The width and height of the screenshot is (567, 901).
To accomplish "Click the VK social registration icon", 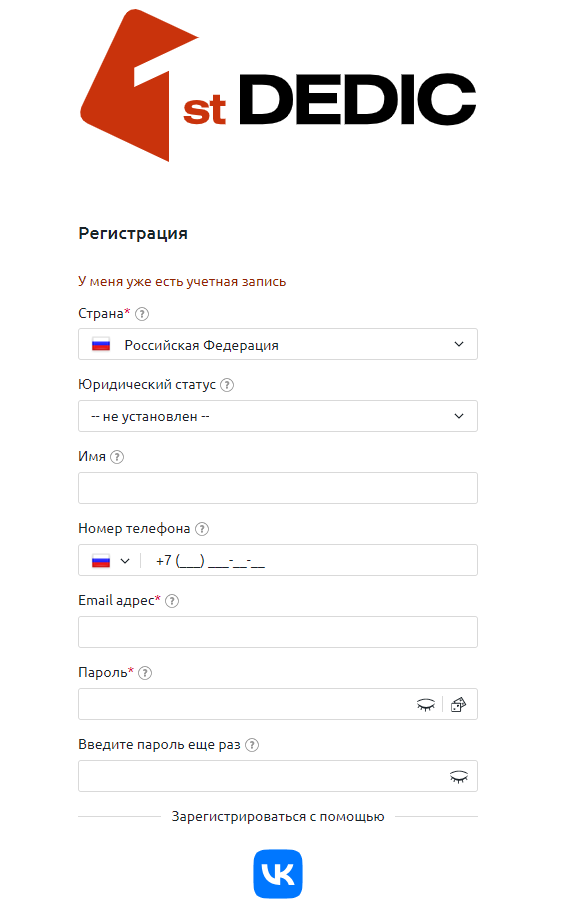I will click(x=277, y=873).
